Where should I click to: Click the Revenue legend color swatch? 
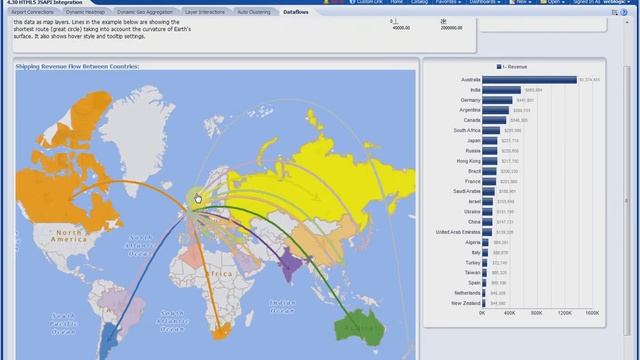[x=499, y=67]
